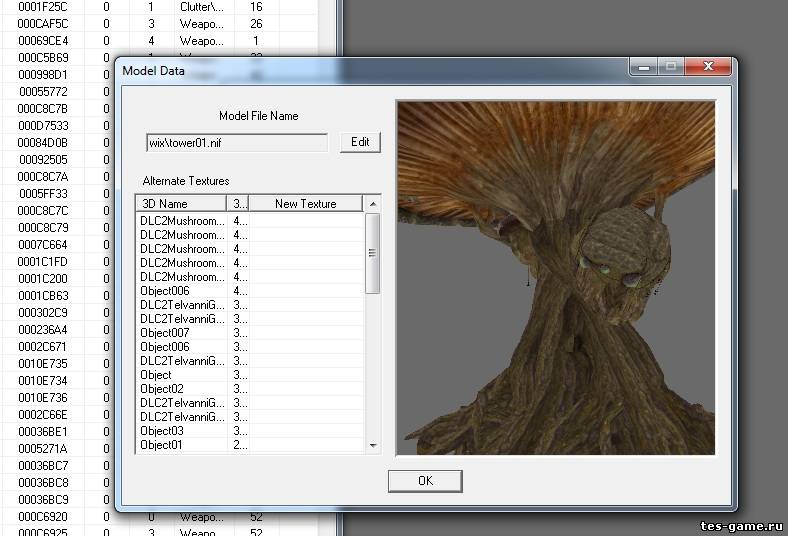Click the texture list scroll-up arrow
The width and height of the screenshot is (788, 536).
tap(372, 203)
